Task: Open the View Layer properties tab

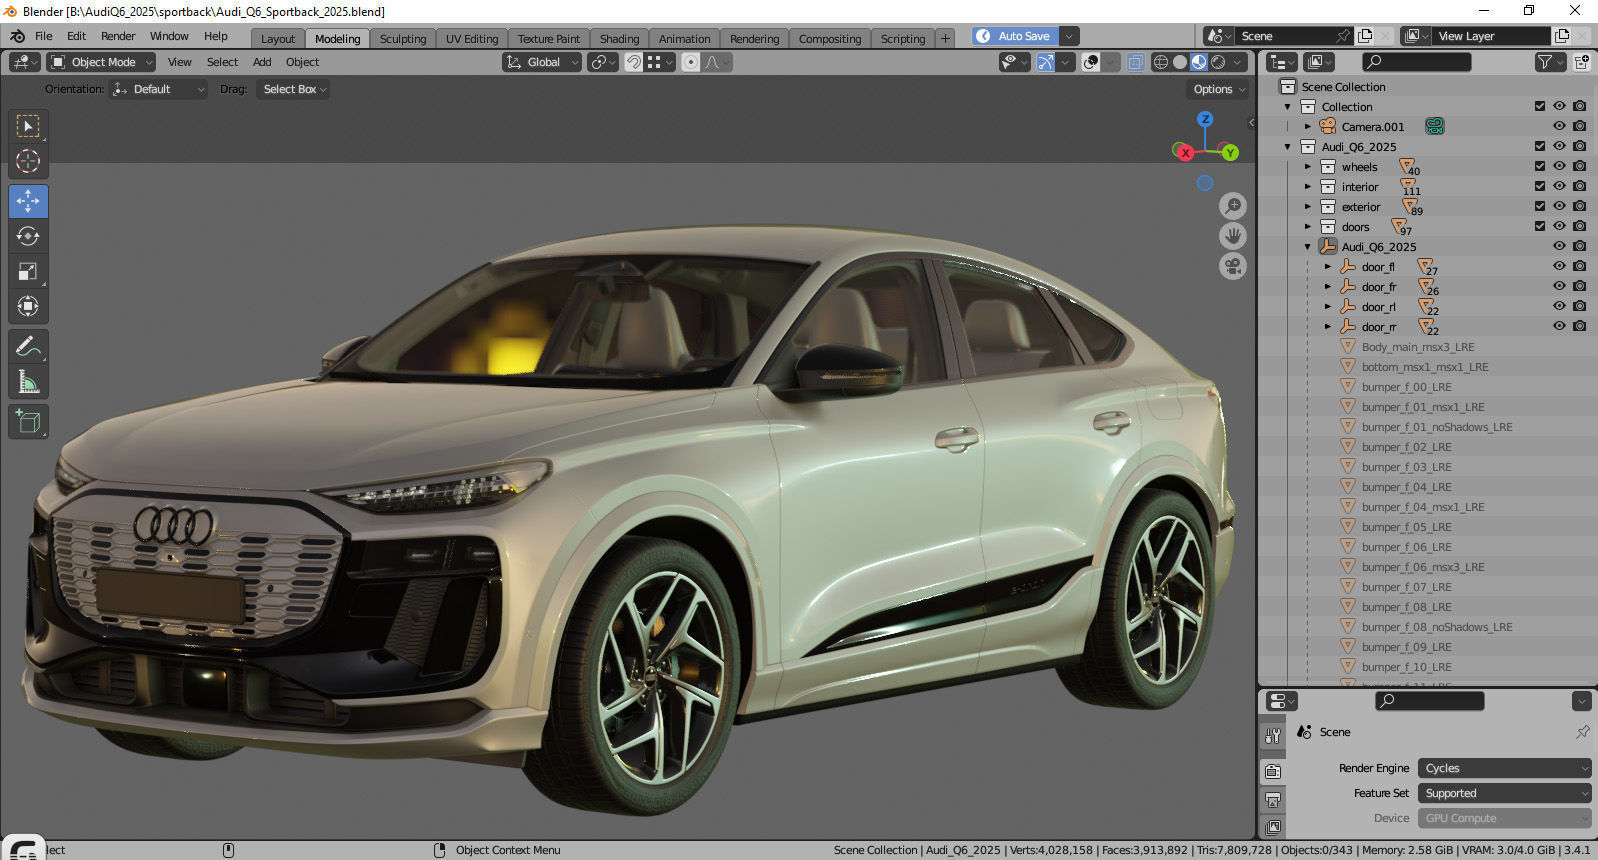Action: tap(1273, 827)
